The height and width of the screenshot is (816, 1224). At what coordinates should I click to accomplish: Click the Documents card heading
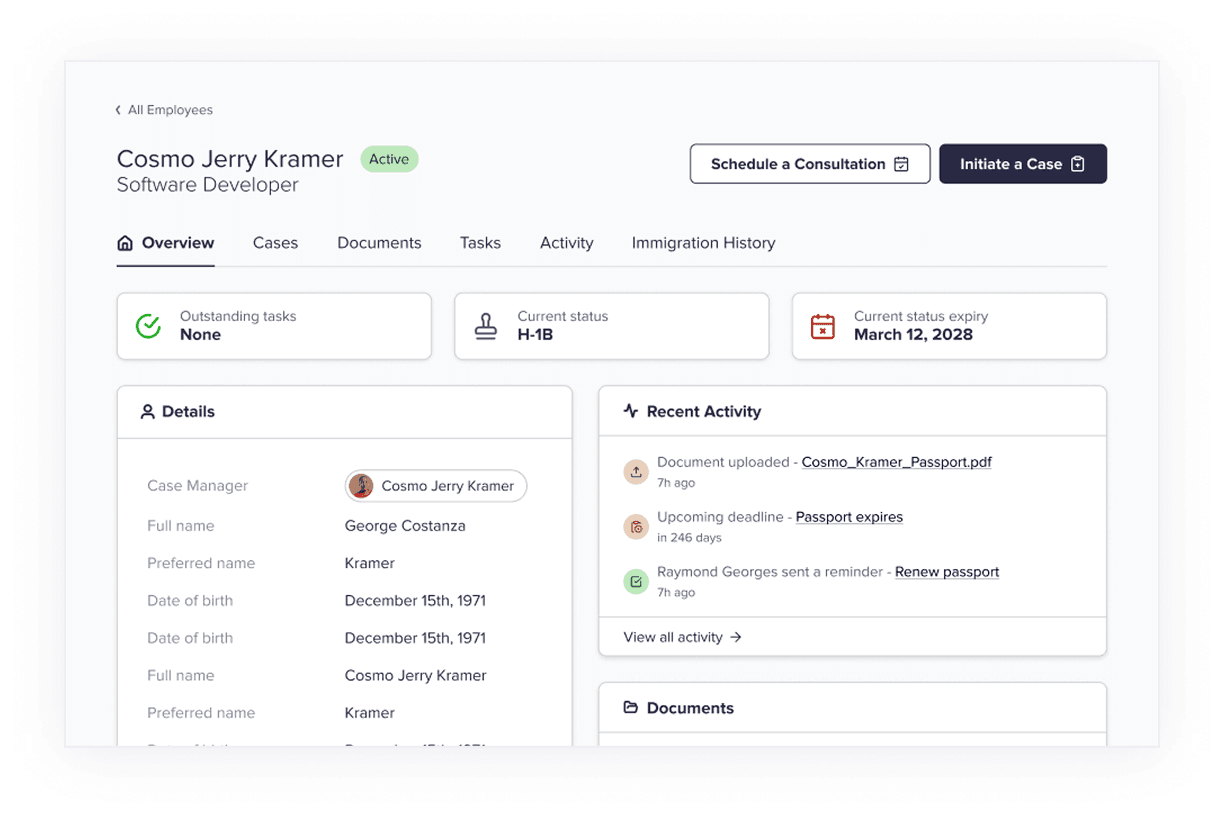(690, 708)
